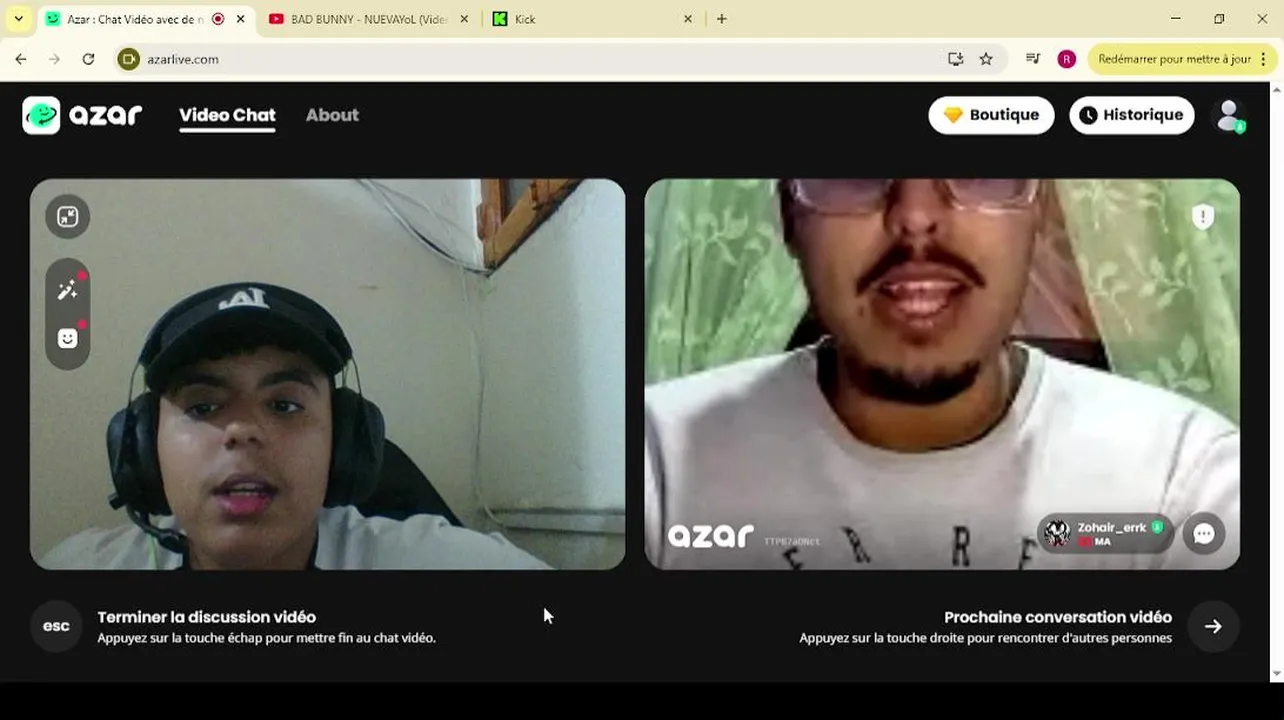Screen dimensions: 1284x720
Task: Click the expand video icon on local camera
Action: click(x=67, y=217)
